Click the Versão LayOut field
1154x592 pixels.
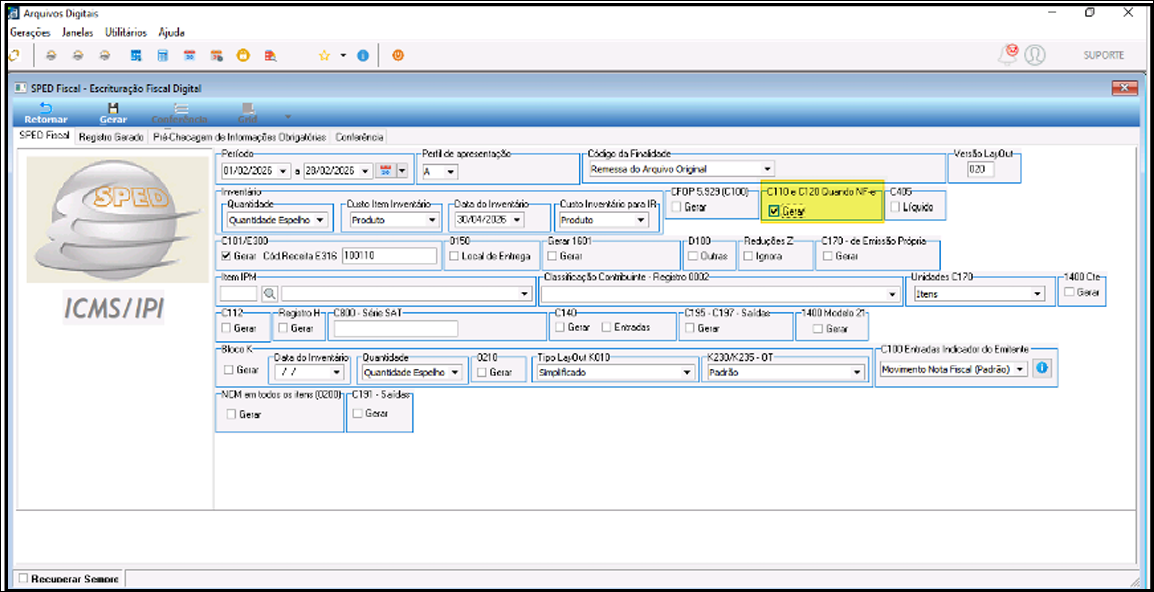[981, 169]
